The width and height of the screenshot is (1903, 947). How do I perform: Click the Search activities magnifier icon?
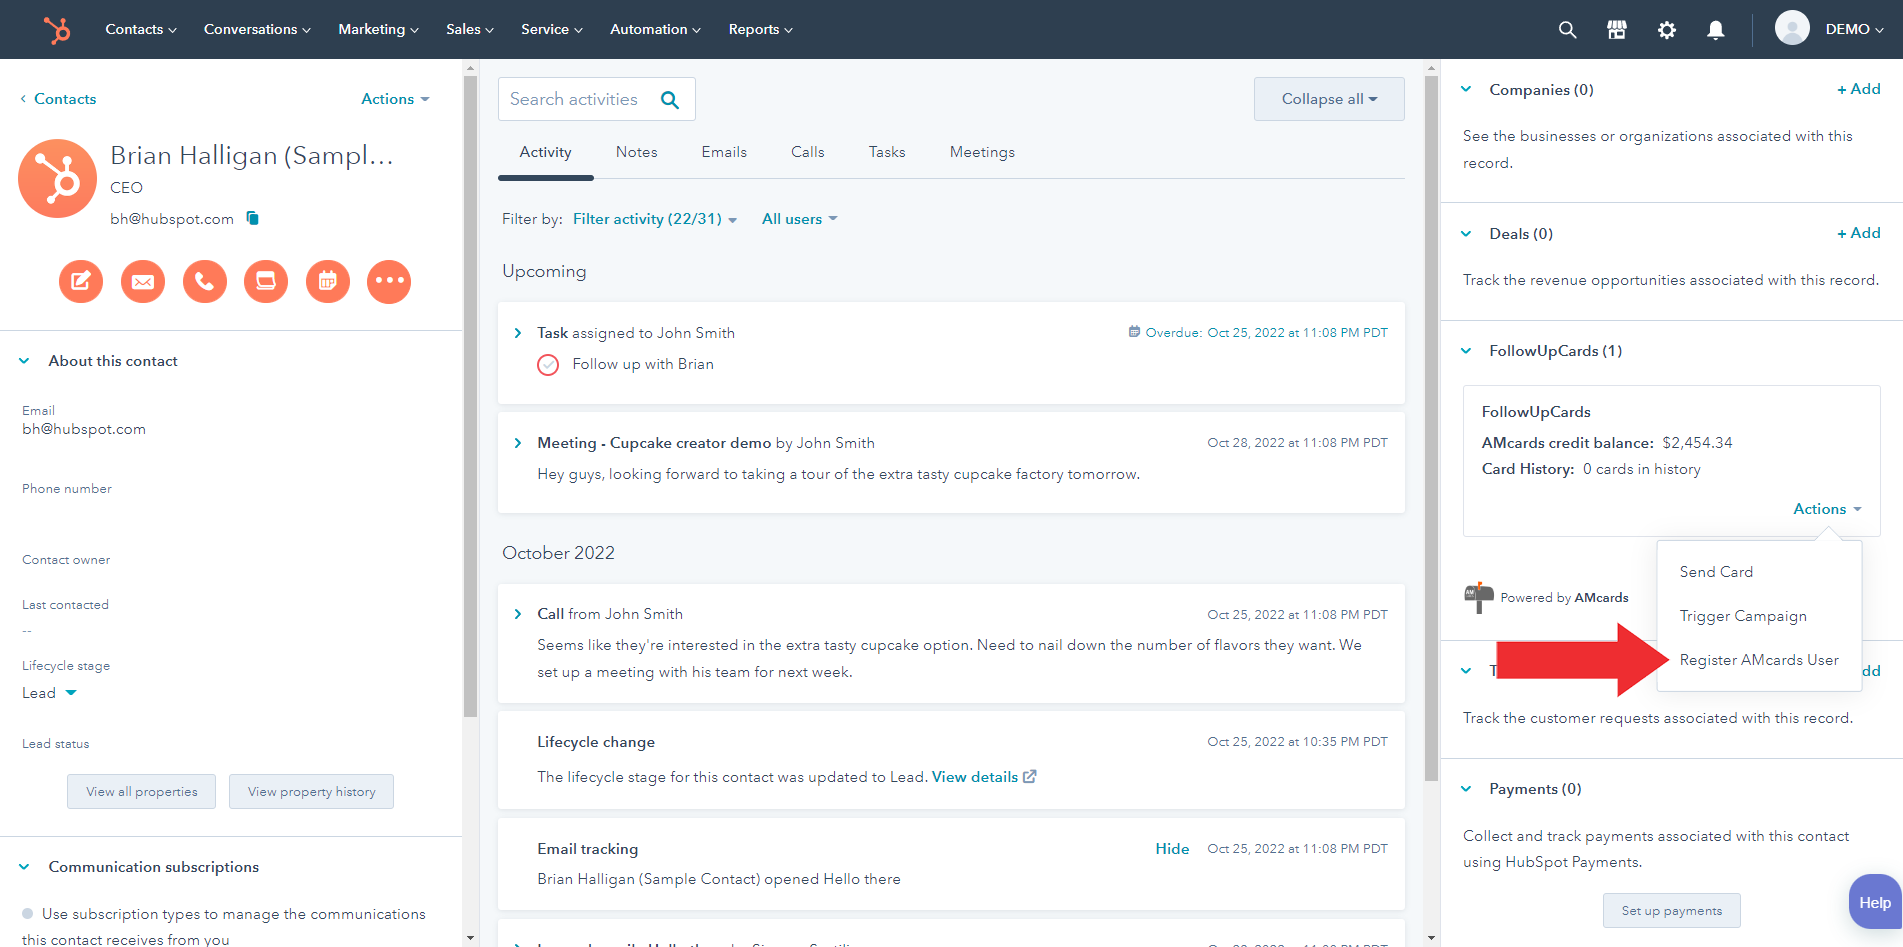(670, 100)
